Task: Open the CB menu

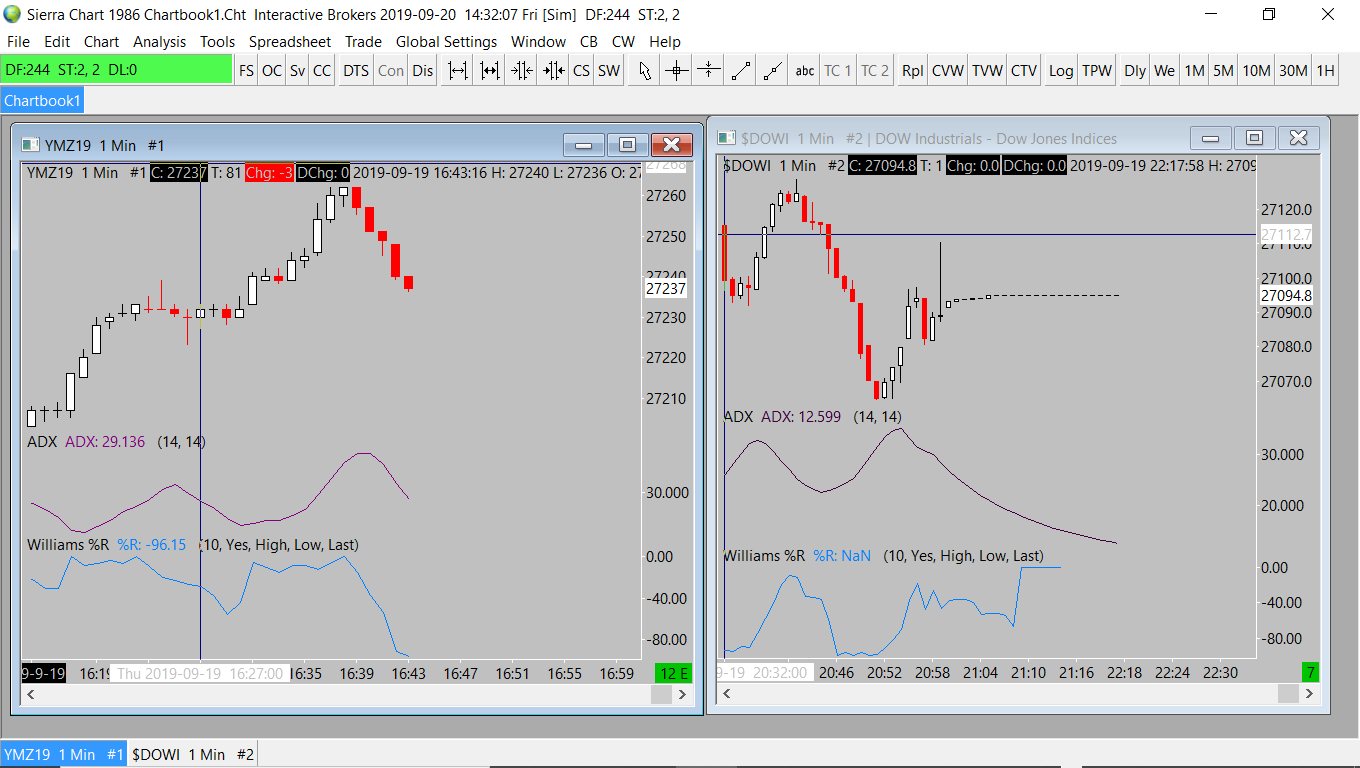Action: pyautogui.click(x=589, y=42)
